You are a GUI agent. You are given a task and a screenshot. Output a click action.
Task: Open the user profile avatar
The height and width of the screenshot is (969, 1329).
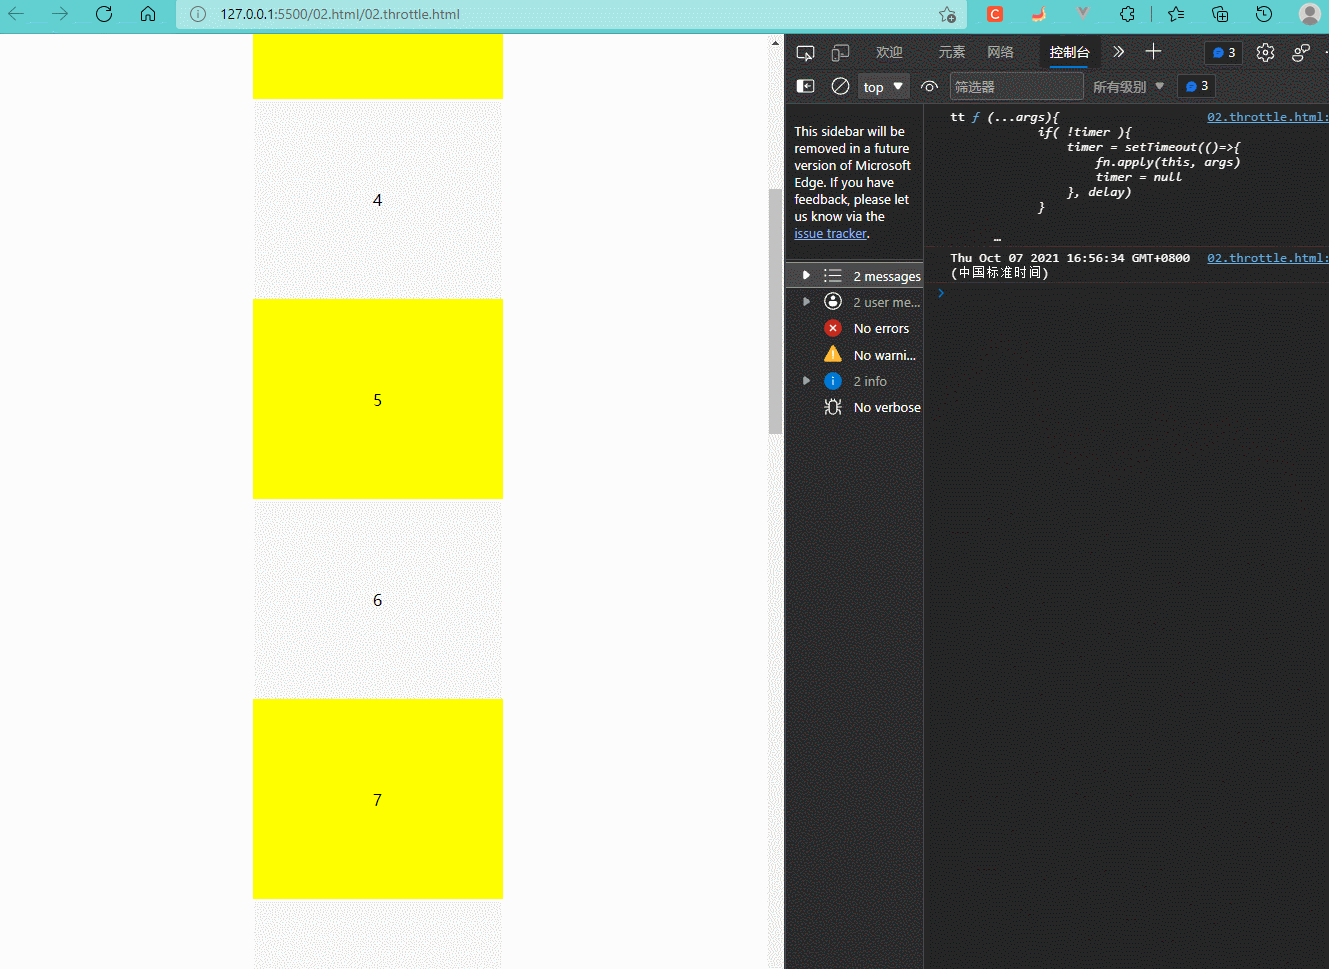pyautogui.click(x=1309, y=14)
